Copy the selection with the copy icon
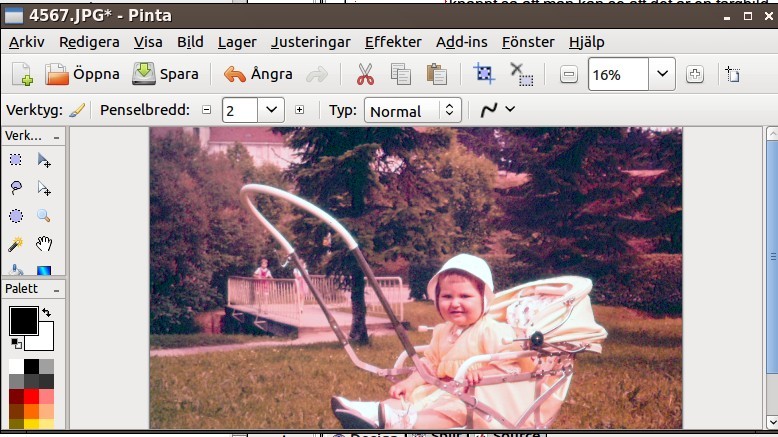The width and height of the screenshot is (778, 437). pyautogui.click(x=400, y=74)
